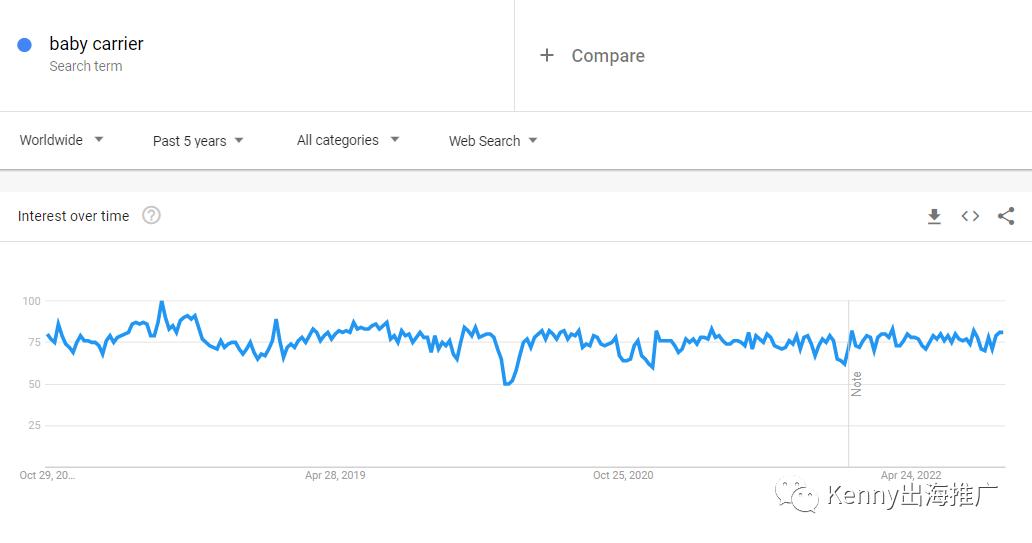
Task: Click the Note marker on chart
Action: coord(856,384)
